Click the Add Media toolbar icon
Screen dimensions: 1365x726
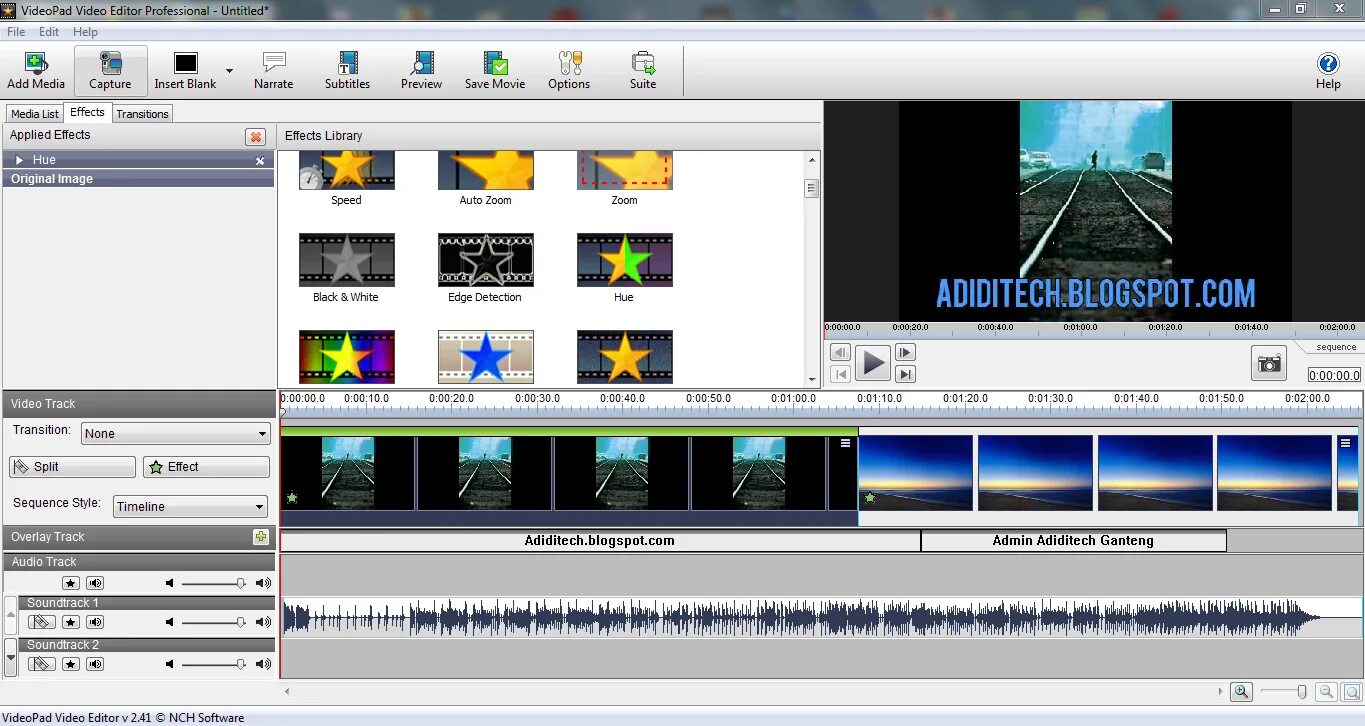pos(36,71)
